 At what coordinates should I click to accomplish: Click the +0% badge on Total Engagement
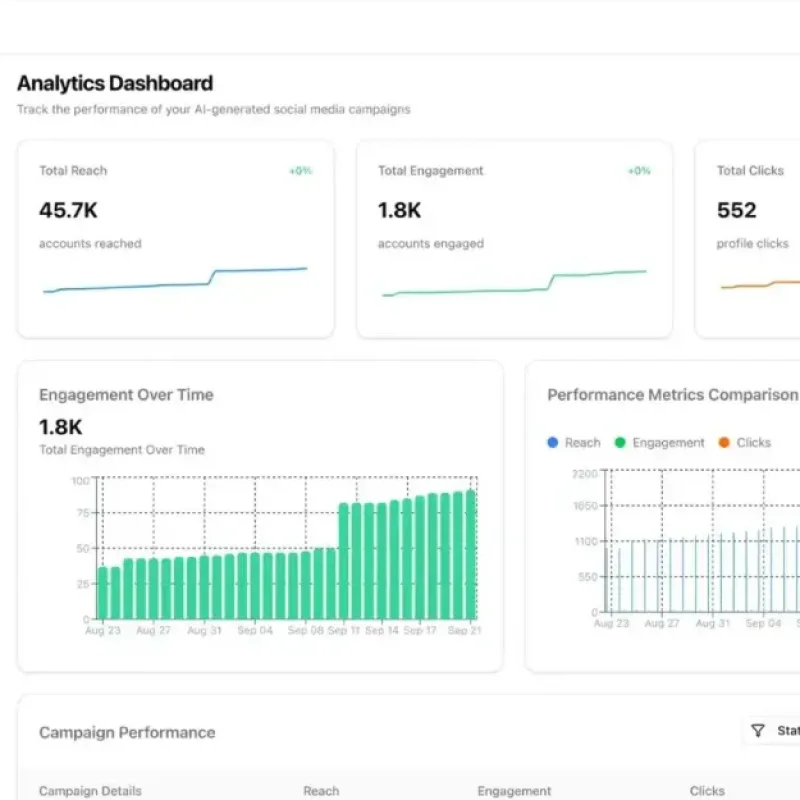click(639, 170)
